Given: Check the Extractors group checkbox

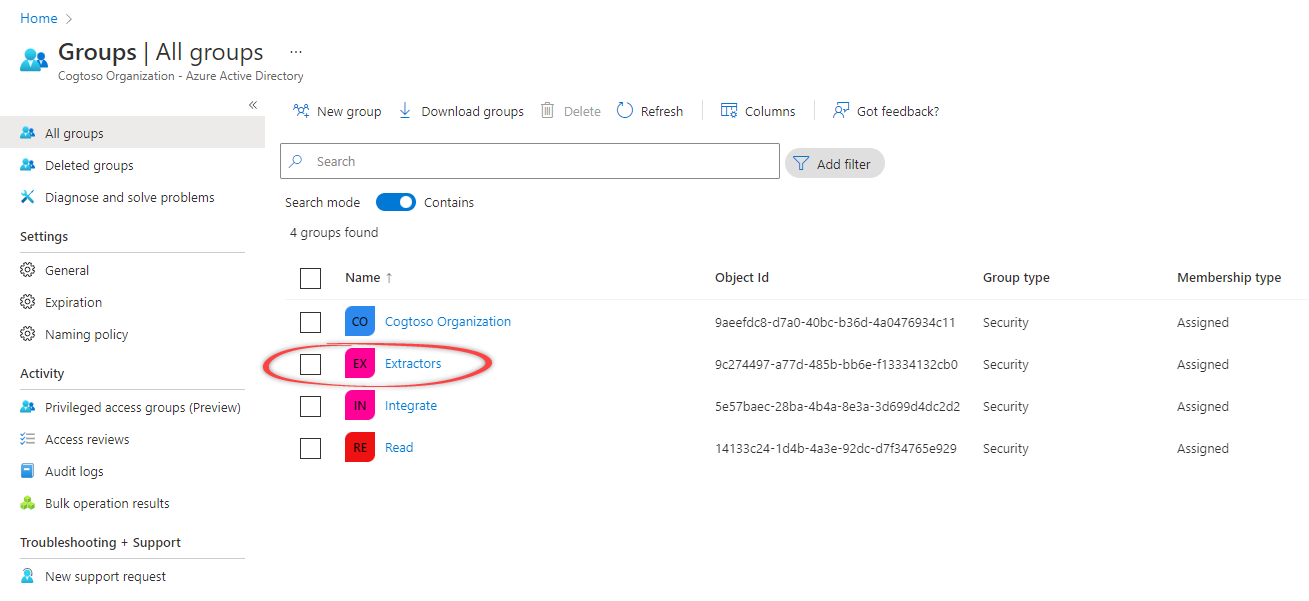Looking at the screenshot, I should (x=311, y=364).
